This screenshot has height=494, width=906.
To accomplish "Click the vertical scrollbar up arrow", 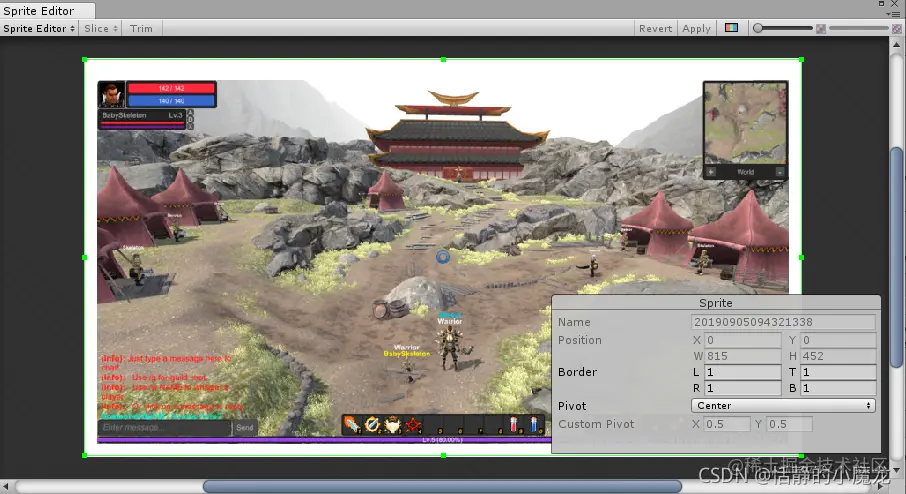I will pyautogui.click(x=897, y=44).
